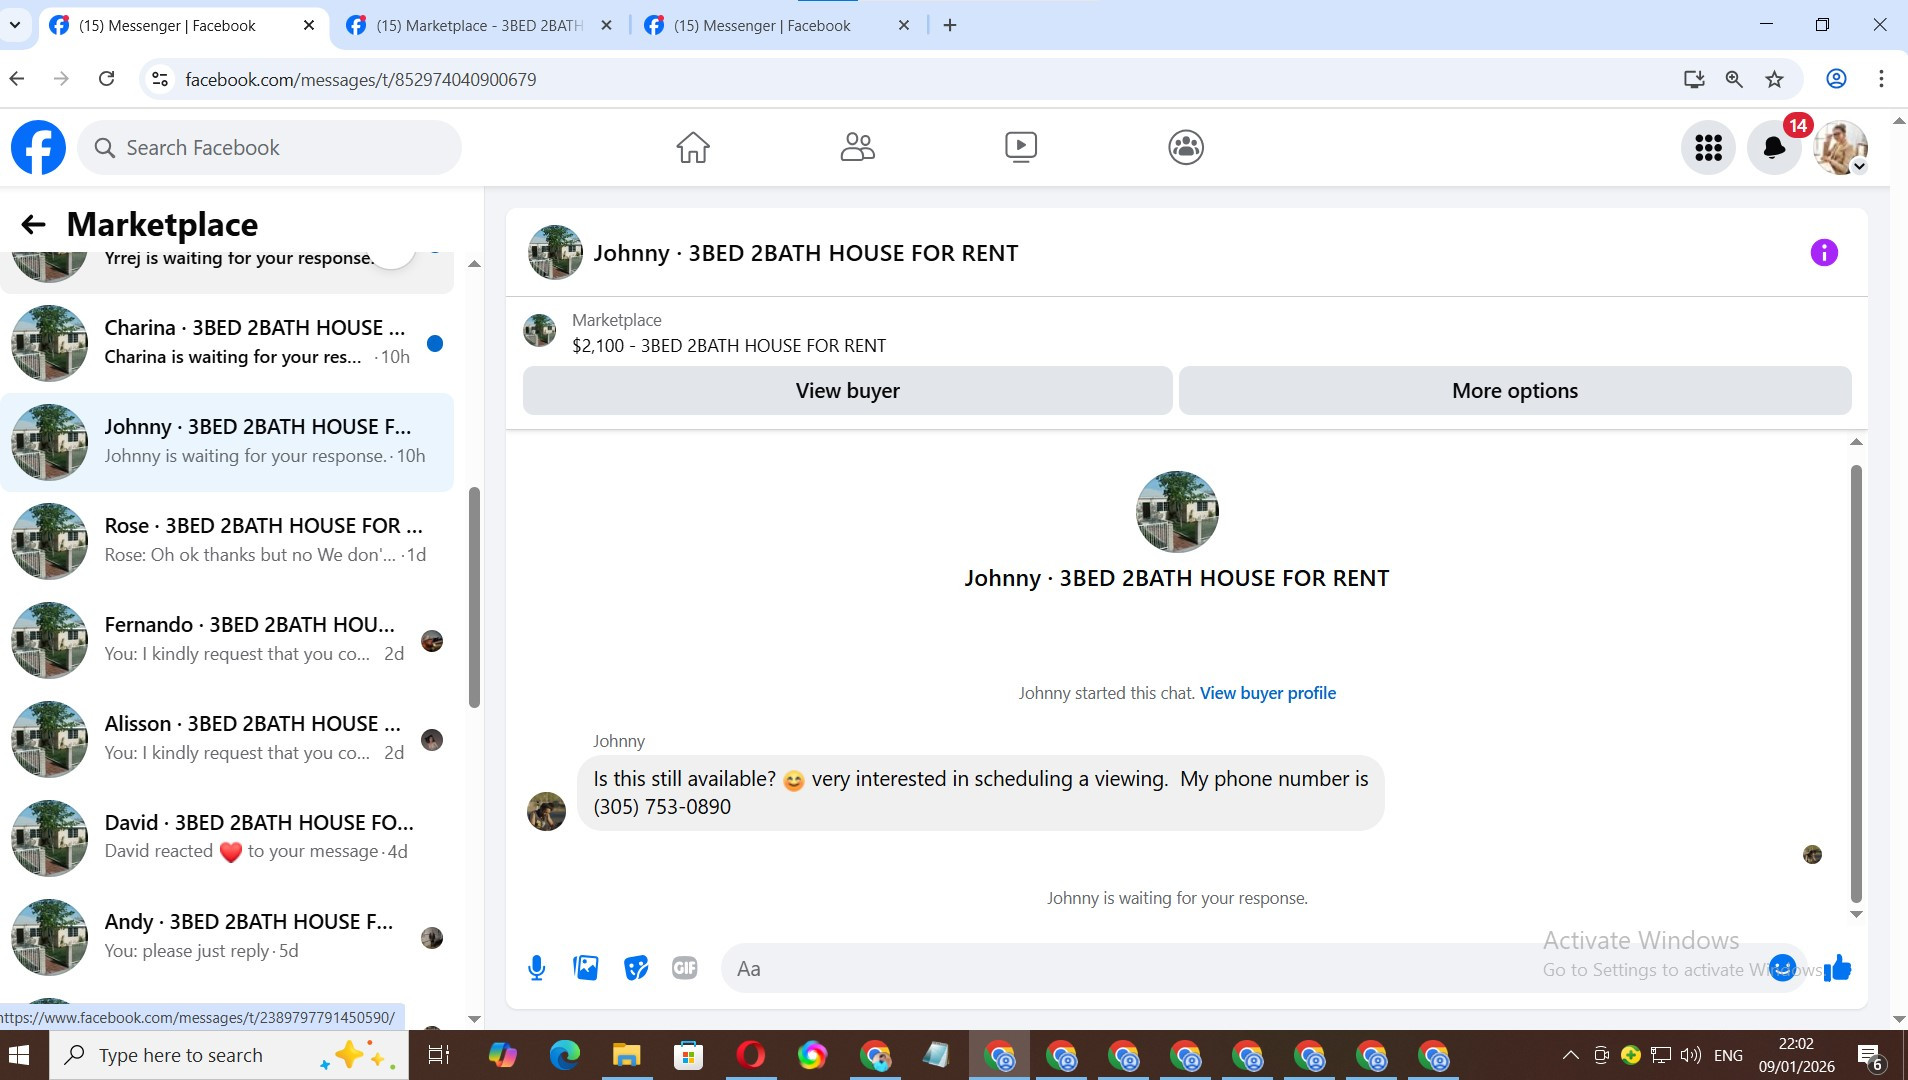The width and height of the screenshot is (1908, 1080).
Task: Click the unread blue dot on Charina's chat
Action: pyautogui.click(x=435, y=344)
